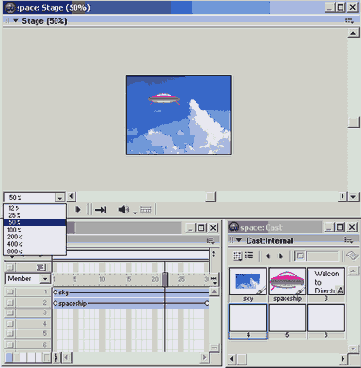The height and width of the screenshot is (368, 361).
Task: Click the playhead marker in the frame ruler
Action: click(165, 279)
